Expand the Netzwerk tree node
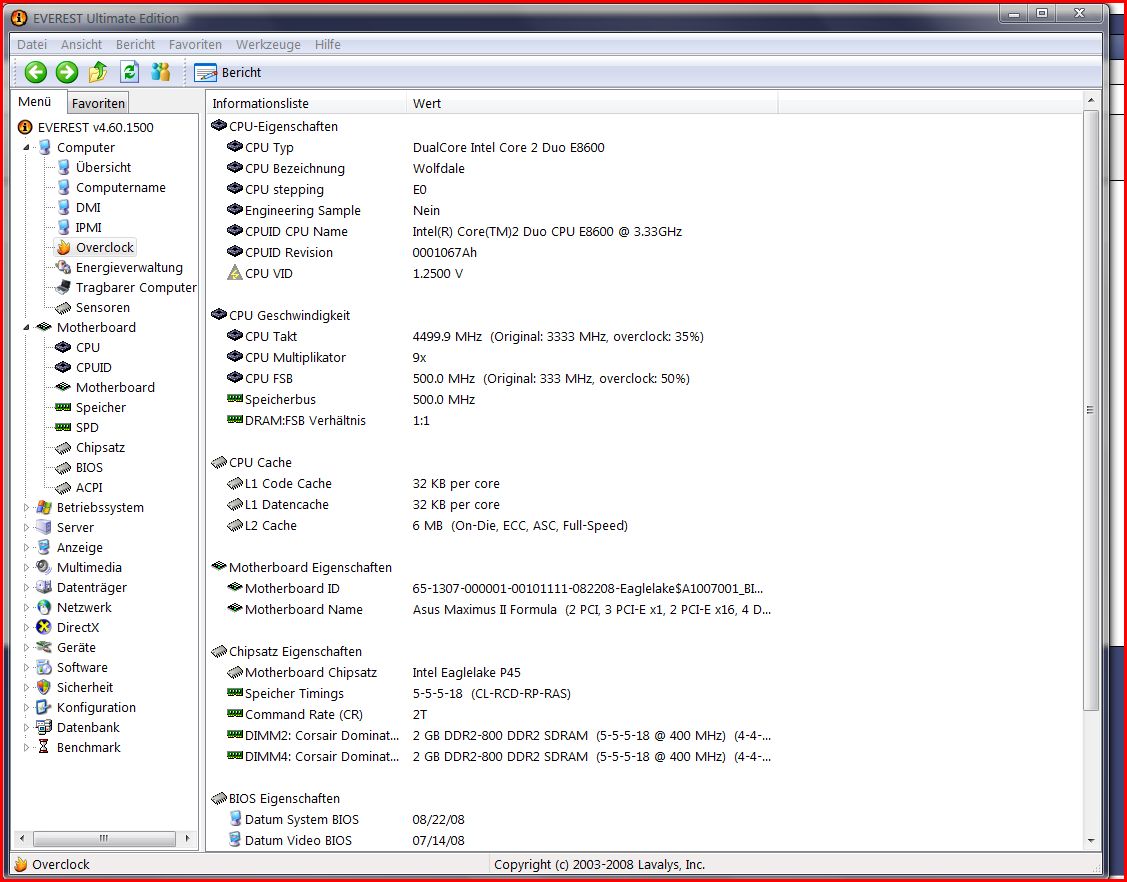Image resolution: width=1127 pixels, height=882 pixels. [27, 608]
